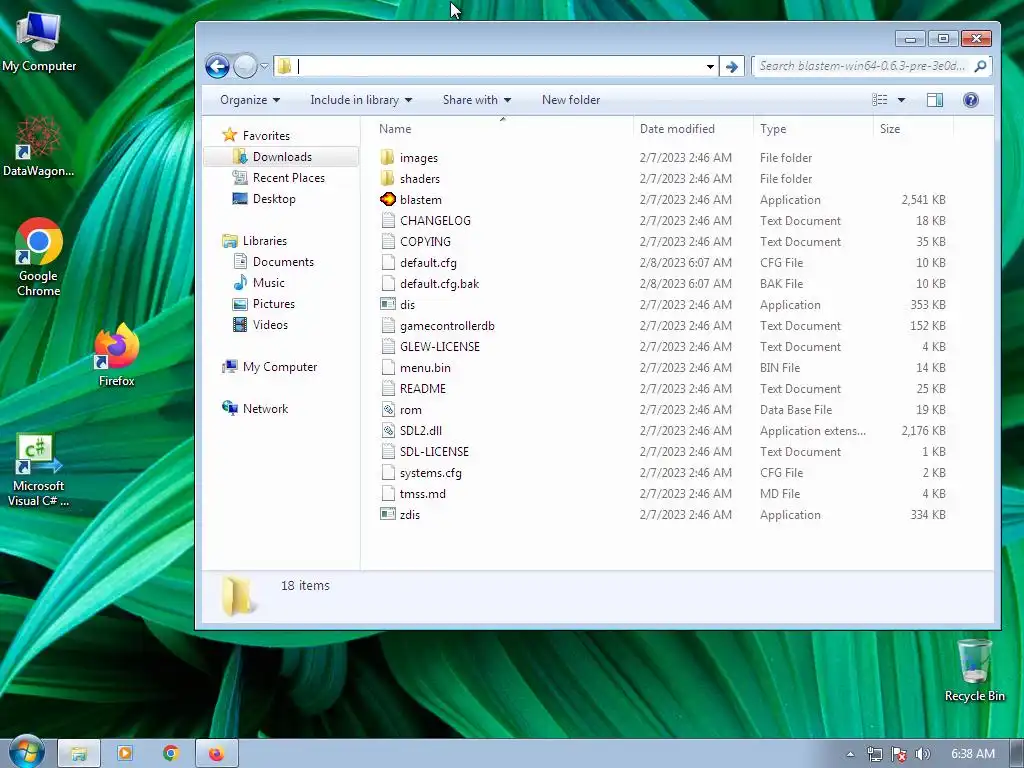
Task: Select Google Chrome desktop shortcut
Action: [39, 257]
